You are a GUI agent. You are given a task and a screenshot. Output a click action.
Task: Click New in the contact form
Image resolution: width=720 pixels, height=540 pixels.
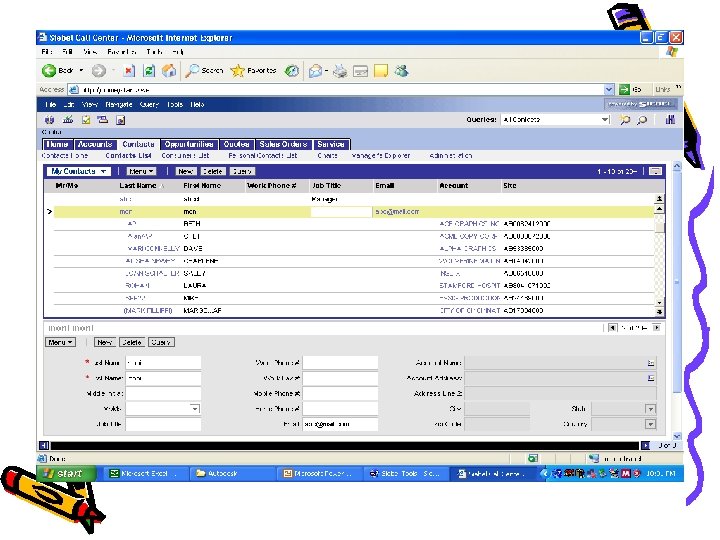105,342
